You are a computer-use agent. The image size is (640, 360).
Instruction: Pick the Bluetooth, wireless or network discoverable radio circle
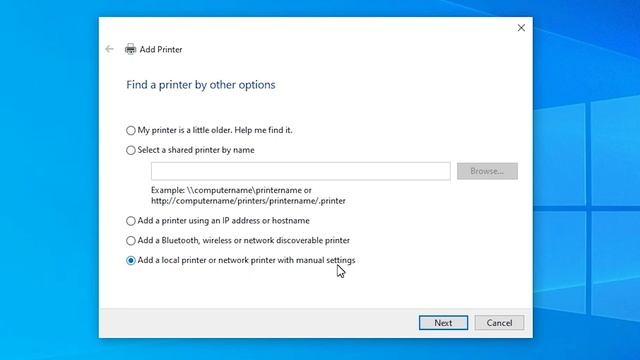(x=131, y=241)
